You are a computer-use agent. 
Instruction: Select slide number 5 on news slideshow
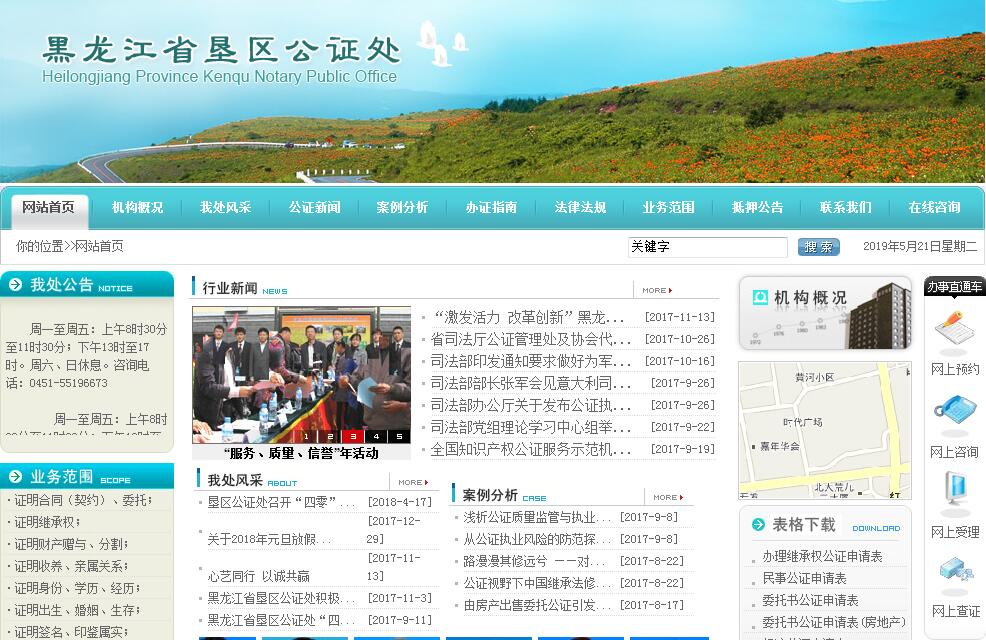[x=399, y=436]
